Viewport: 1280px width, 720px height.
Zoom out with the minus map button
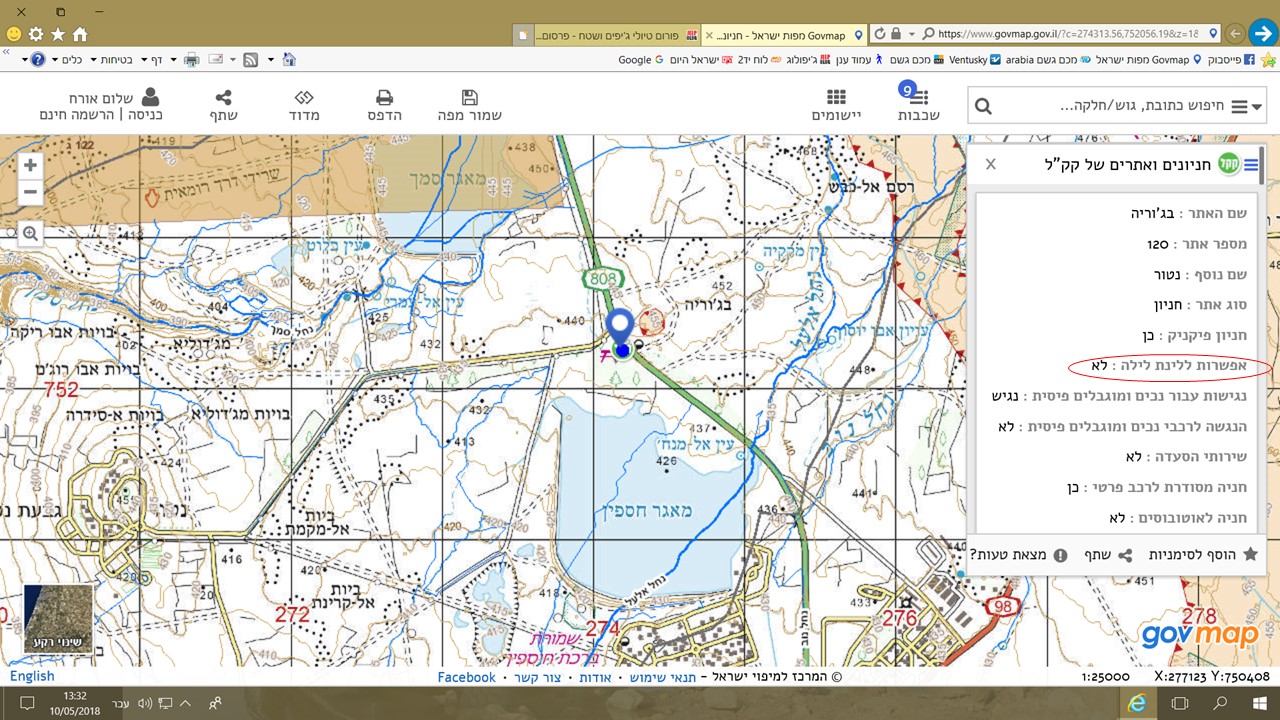31,191
